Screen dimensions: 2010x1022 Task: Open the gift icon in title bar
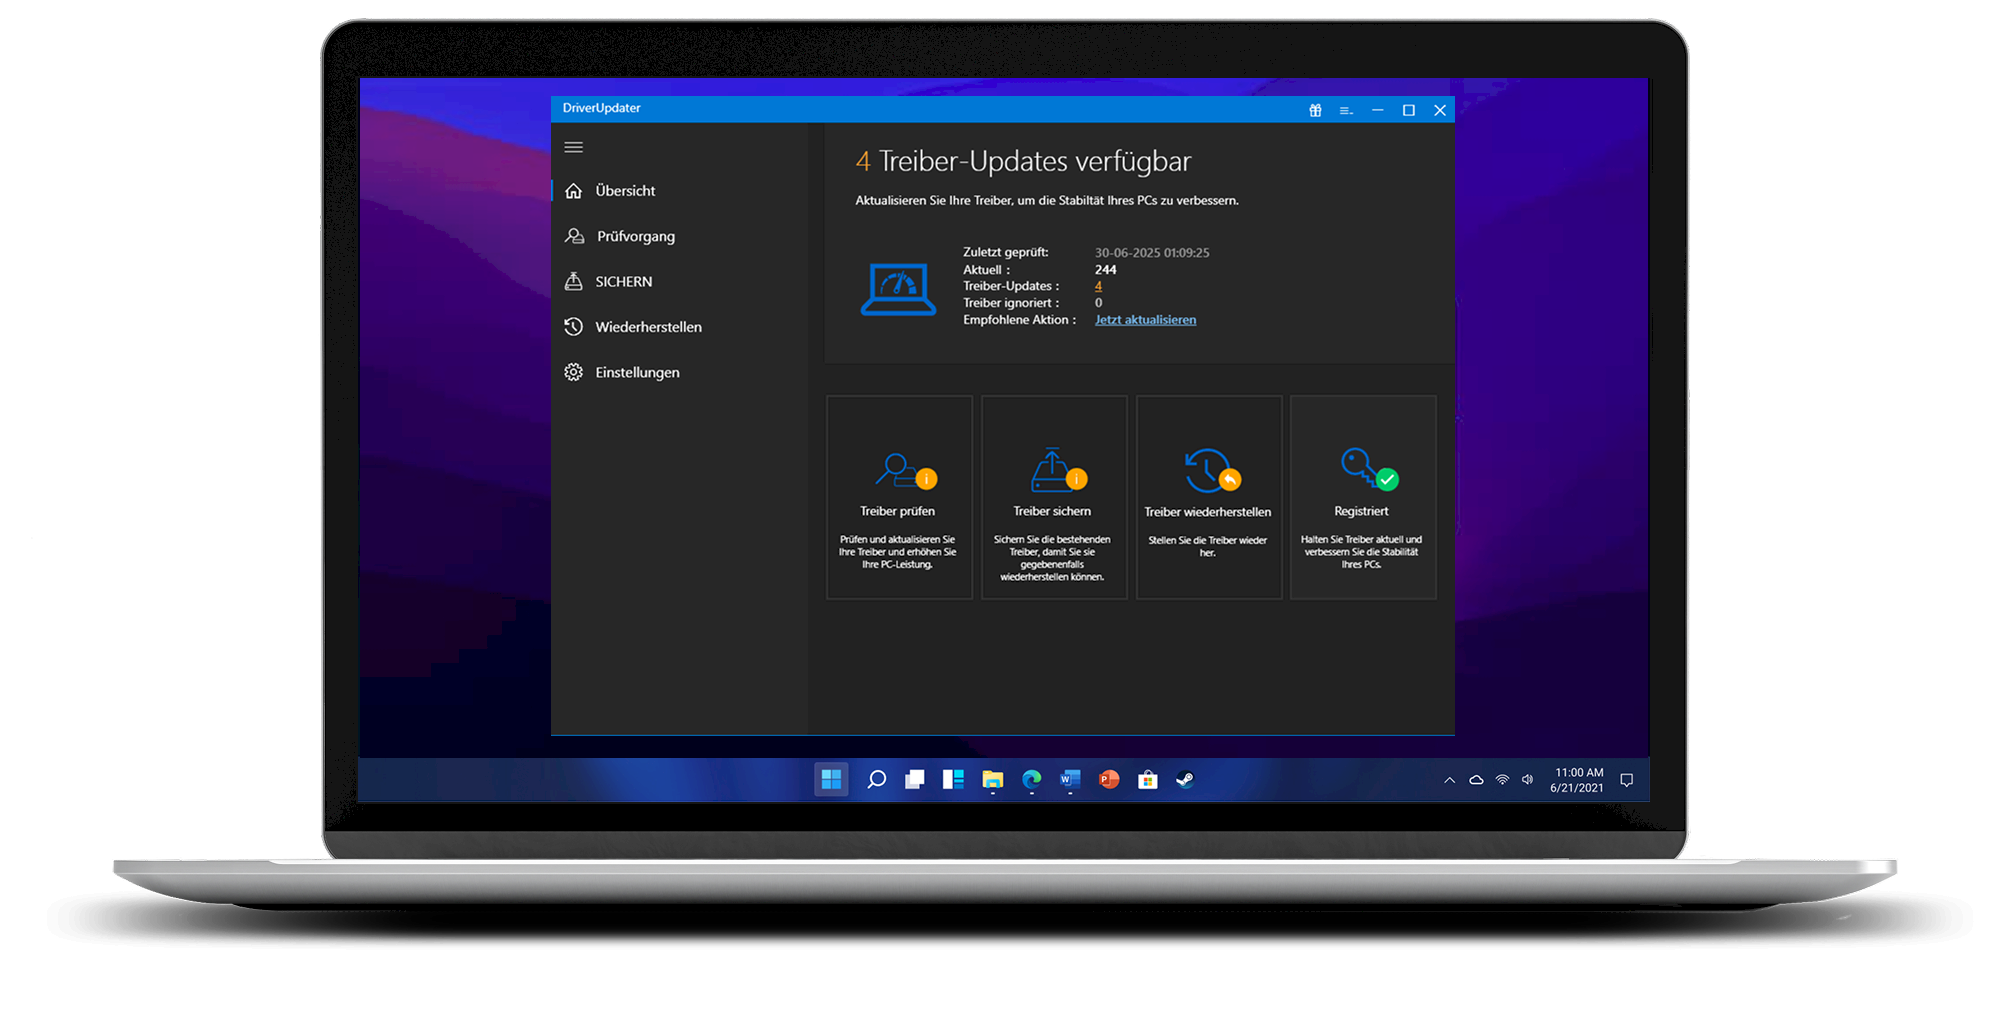[x=1315, y=110]
